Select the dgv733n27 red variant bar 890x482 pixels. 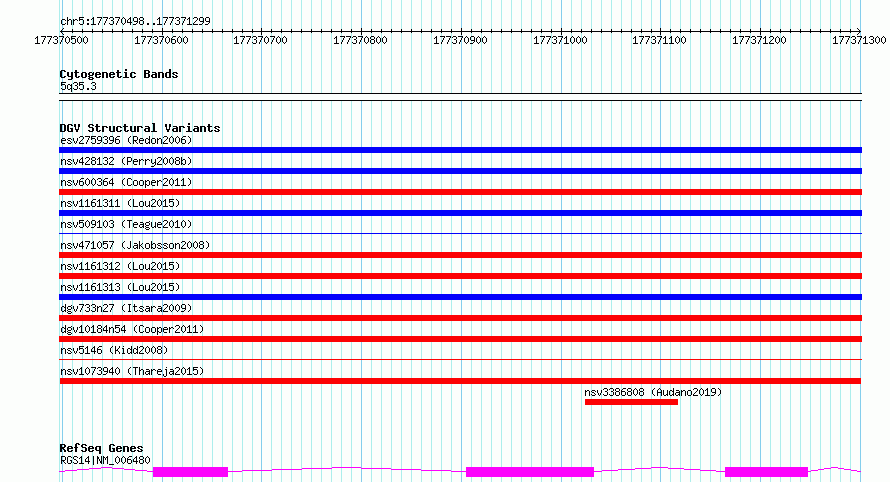point(460,318)
